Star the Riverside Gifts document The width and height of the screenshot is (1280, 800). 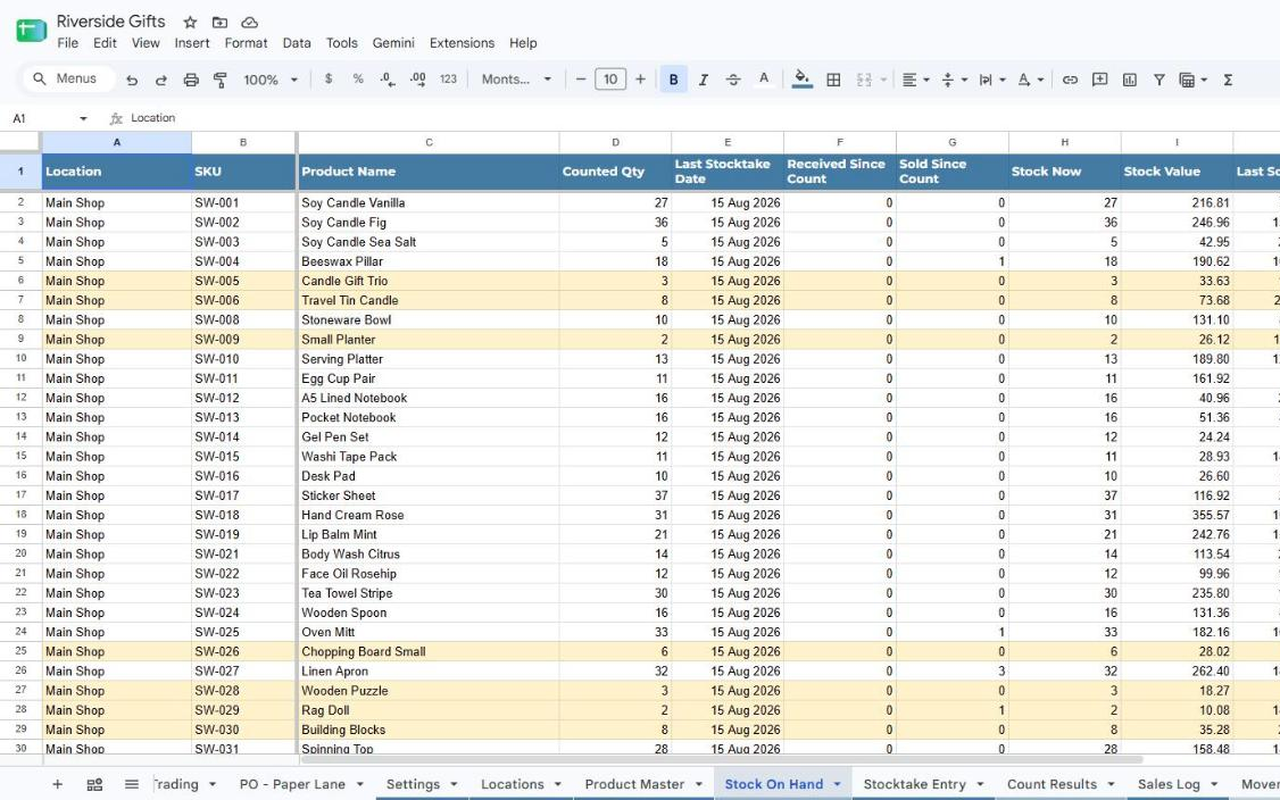tap(190, 22)
